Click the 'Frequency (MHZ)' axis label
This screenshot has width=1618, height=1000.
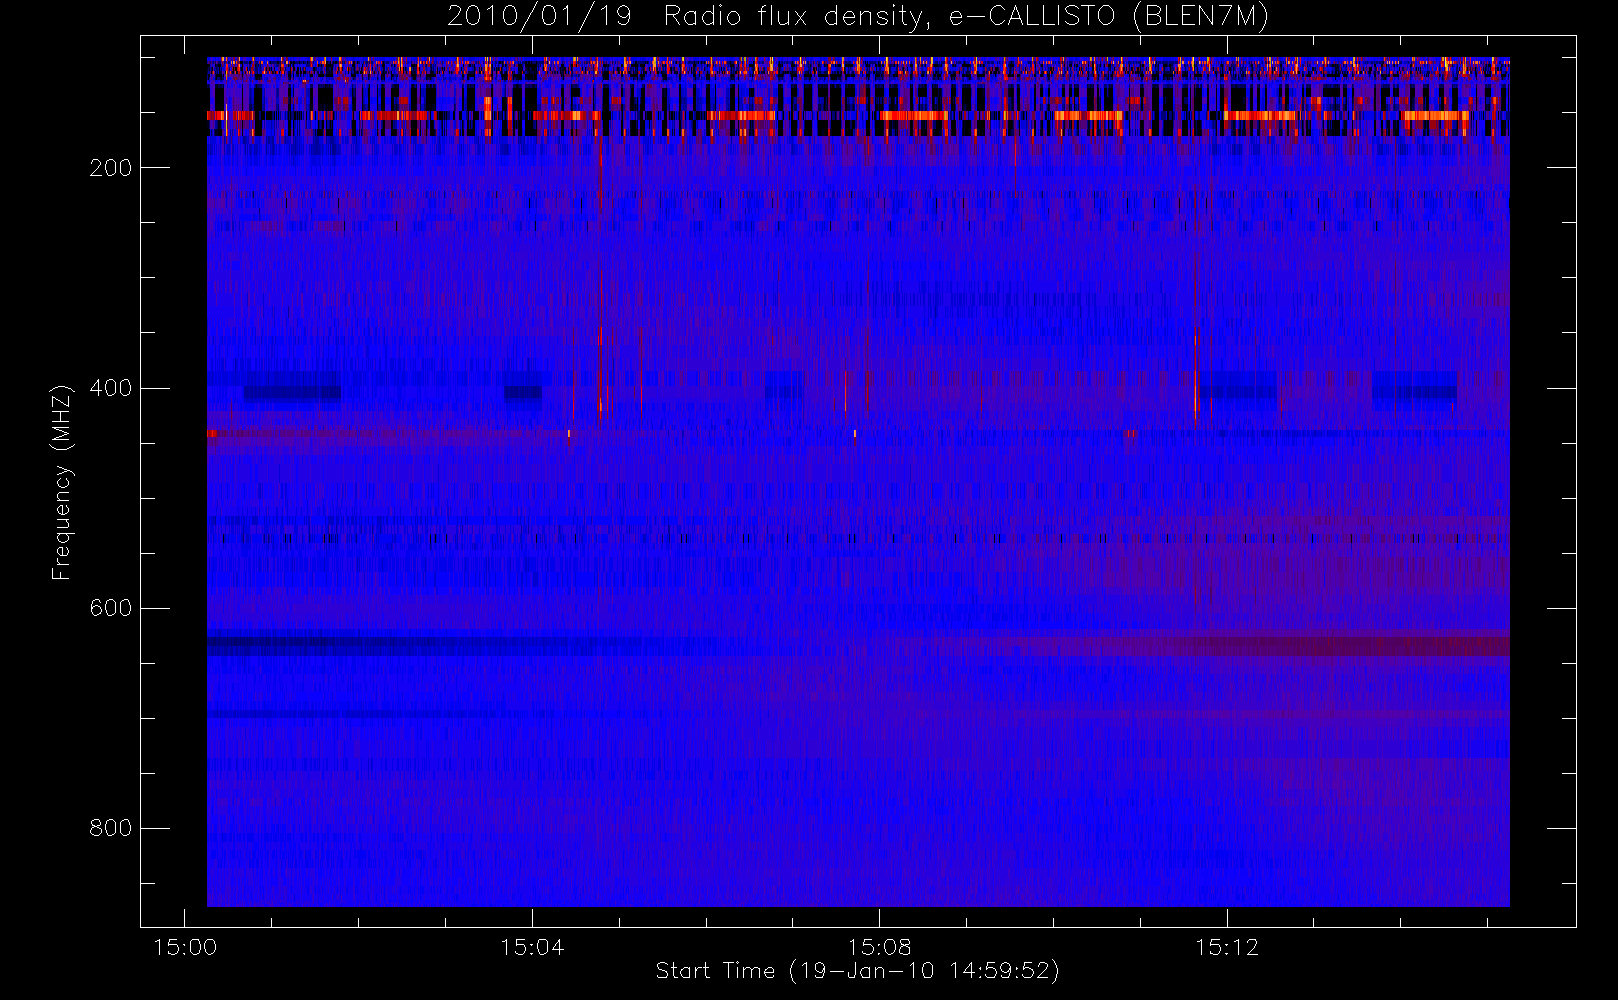tap(62, 482)
